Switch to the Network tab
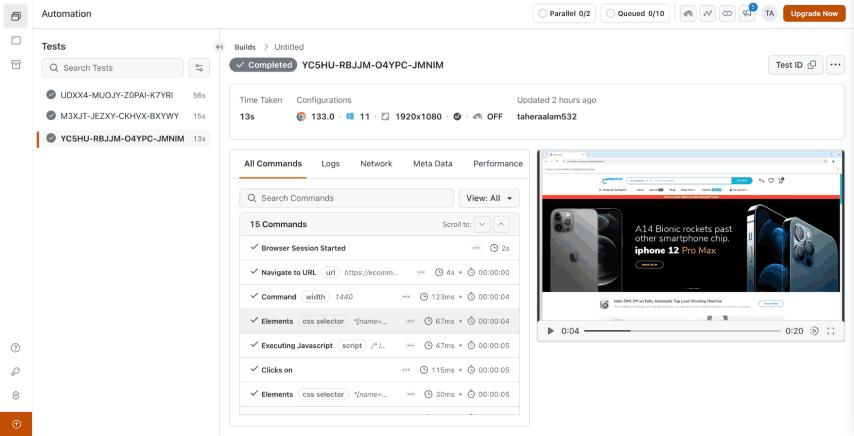This screenshot has width=854, height=436. (376, 164)
